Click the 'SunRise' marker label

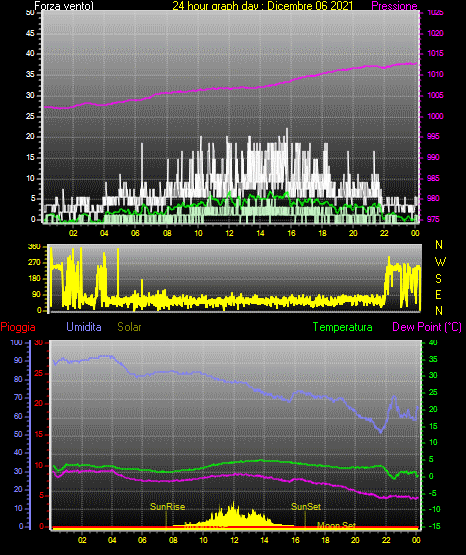(167, 507)
